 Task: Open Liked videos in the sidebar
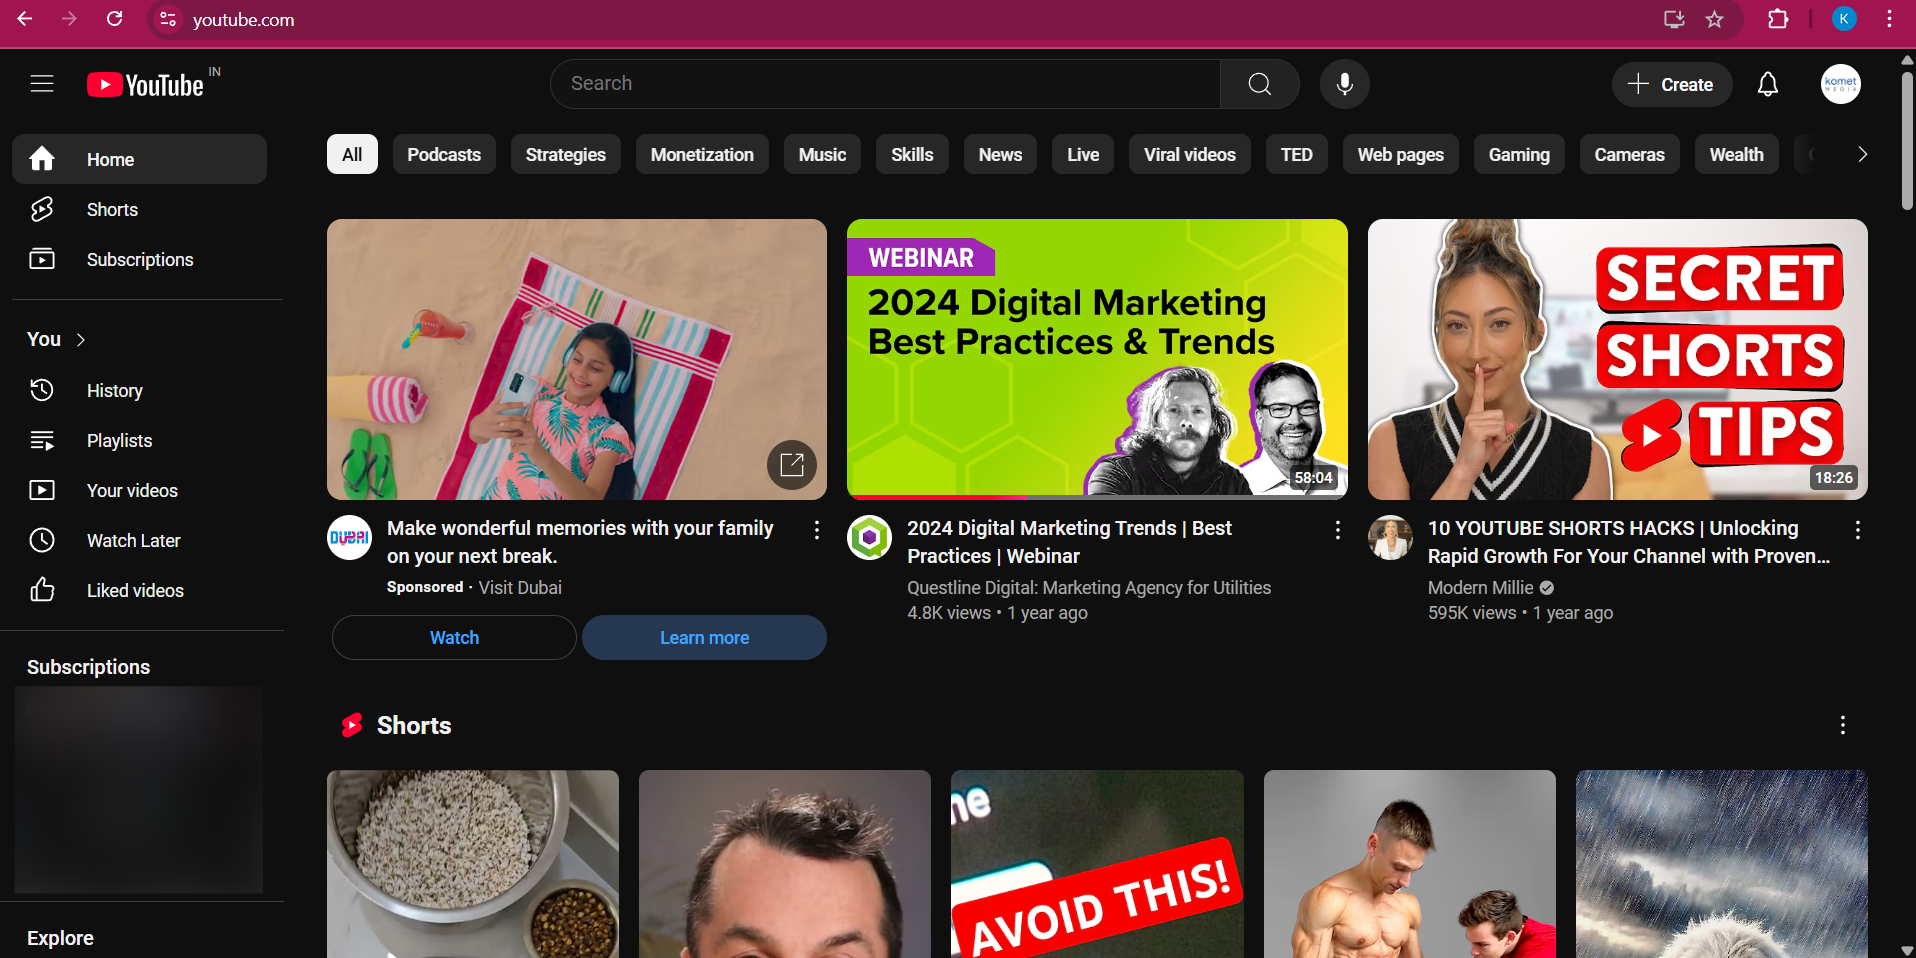(139, 590)
